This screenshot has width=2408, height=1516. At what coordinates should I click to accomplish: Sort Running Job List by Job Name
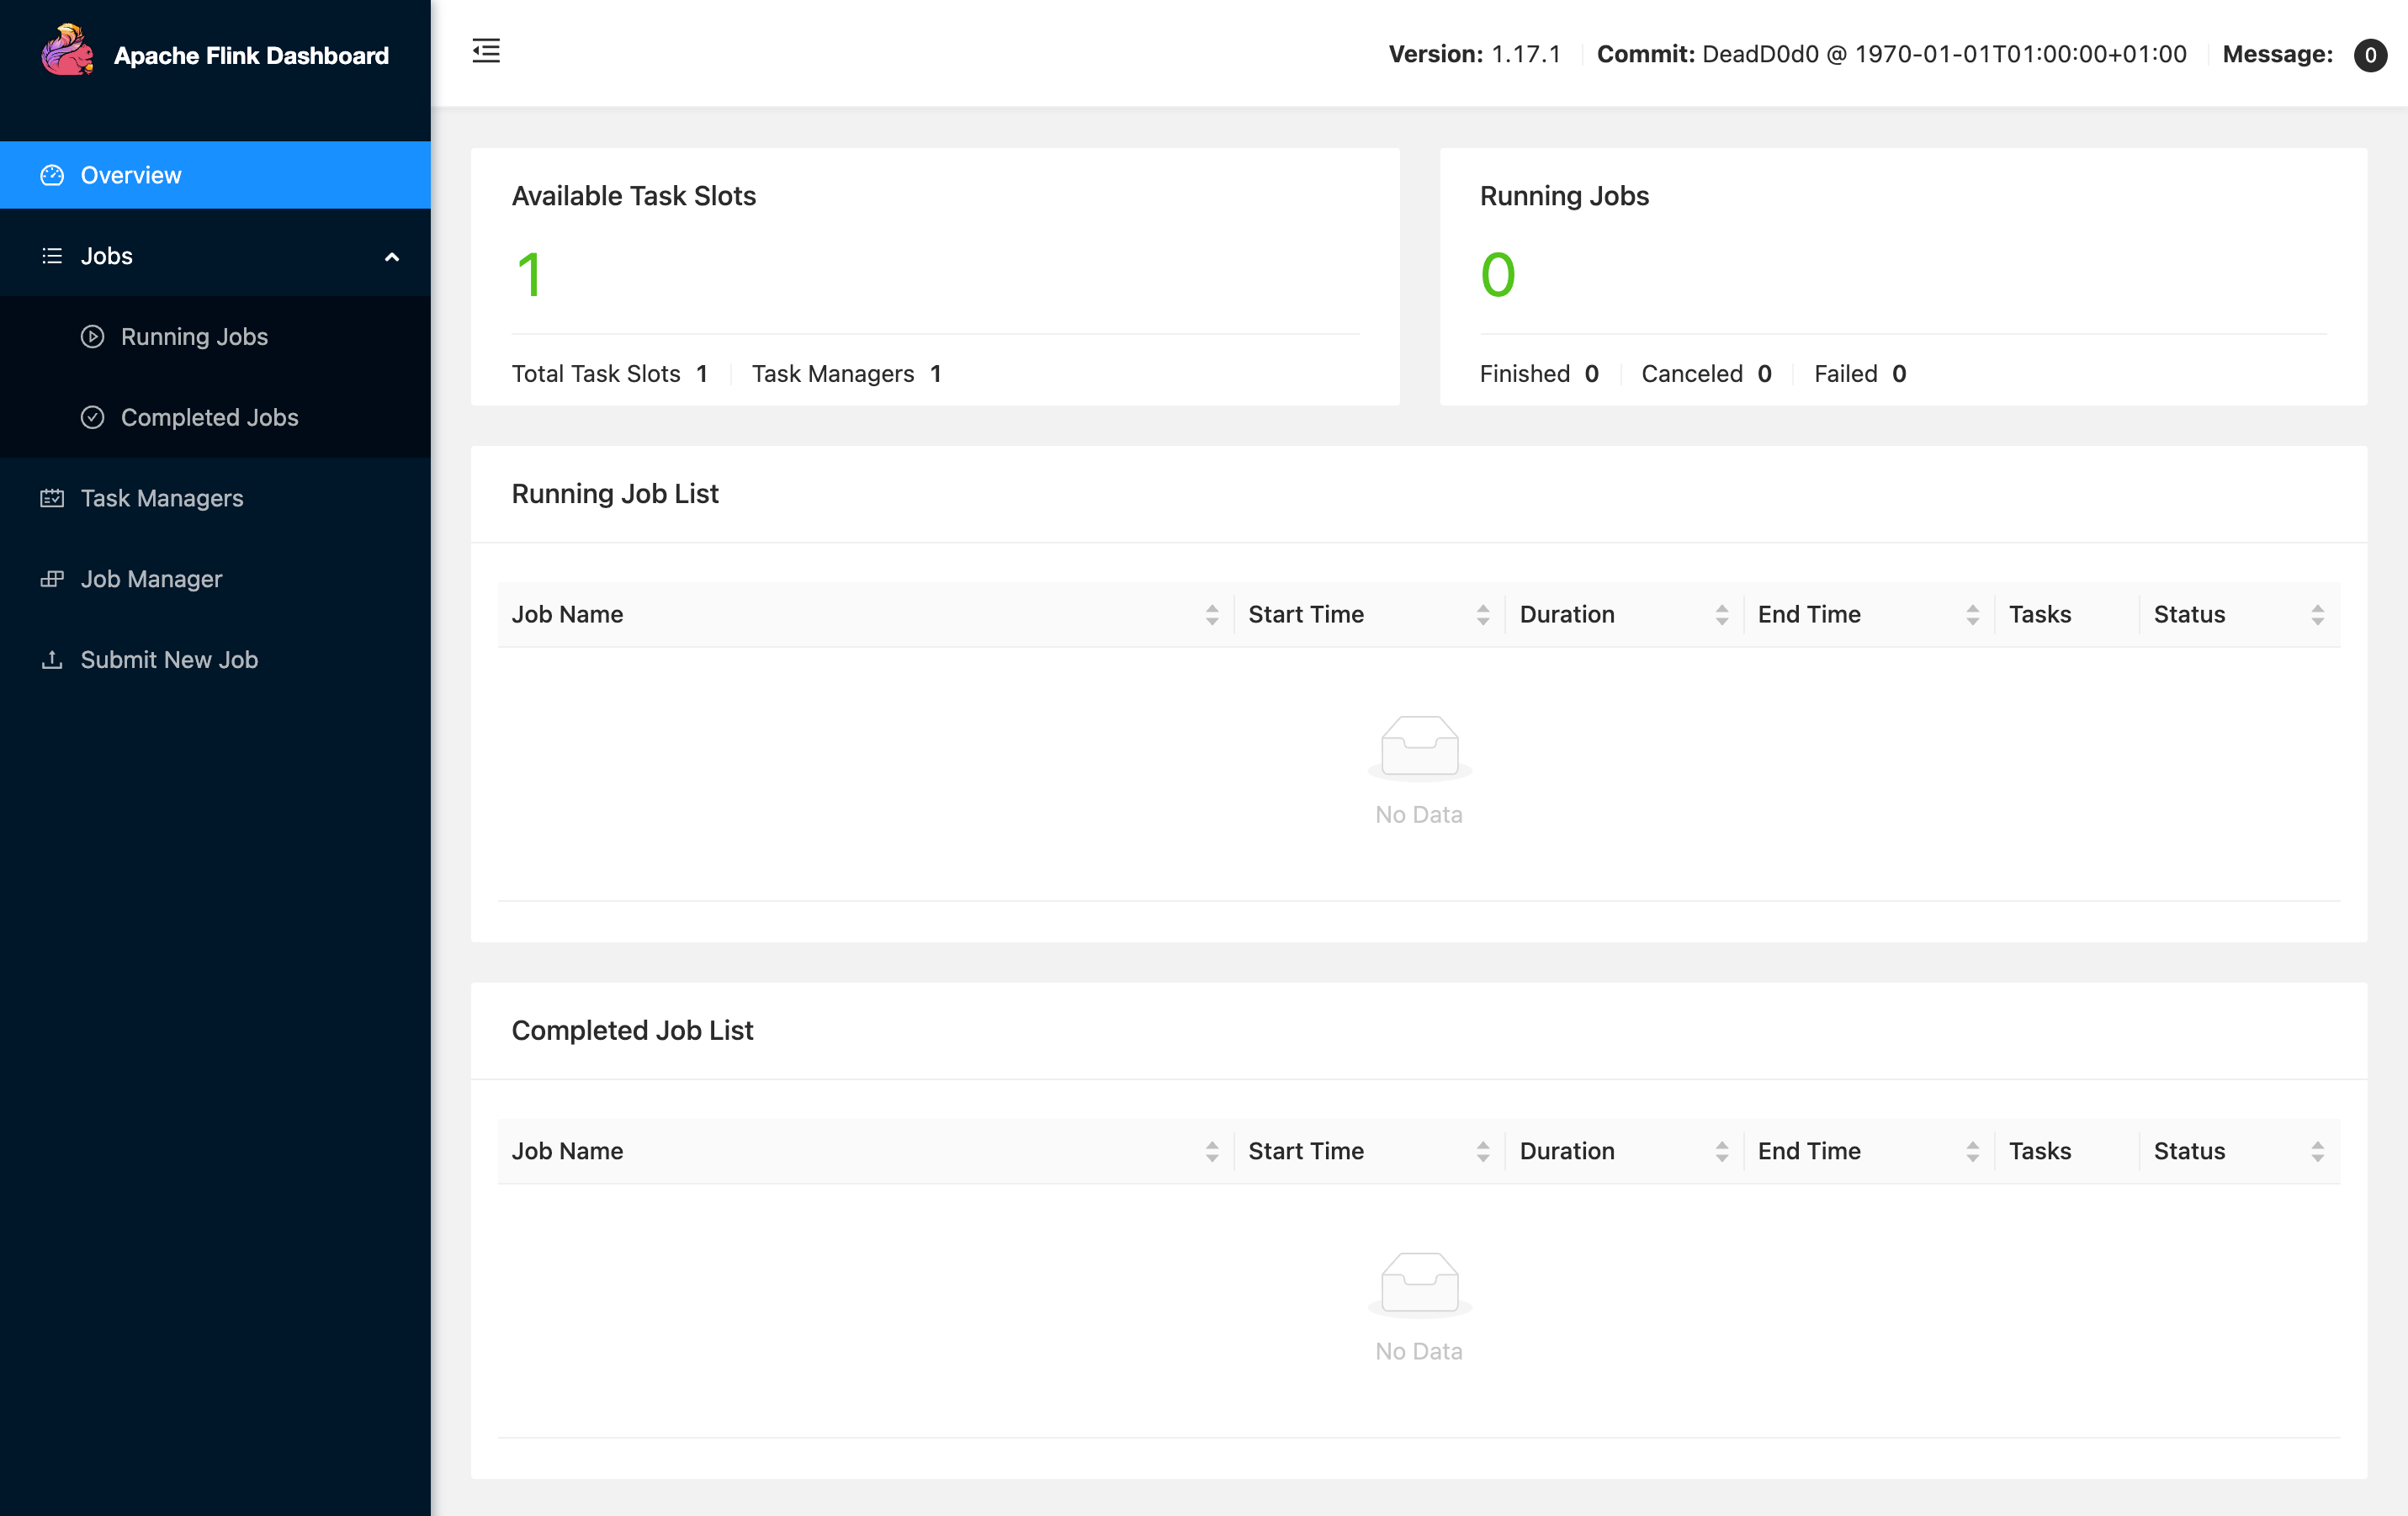(1212, 615)
